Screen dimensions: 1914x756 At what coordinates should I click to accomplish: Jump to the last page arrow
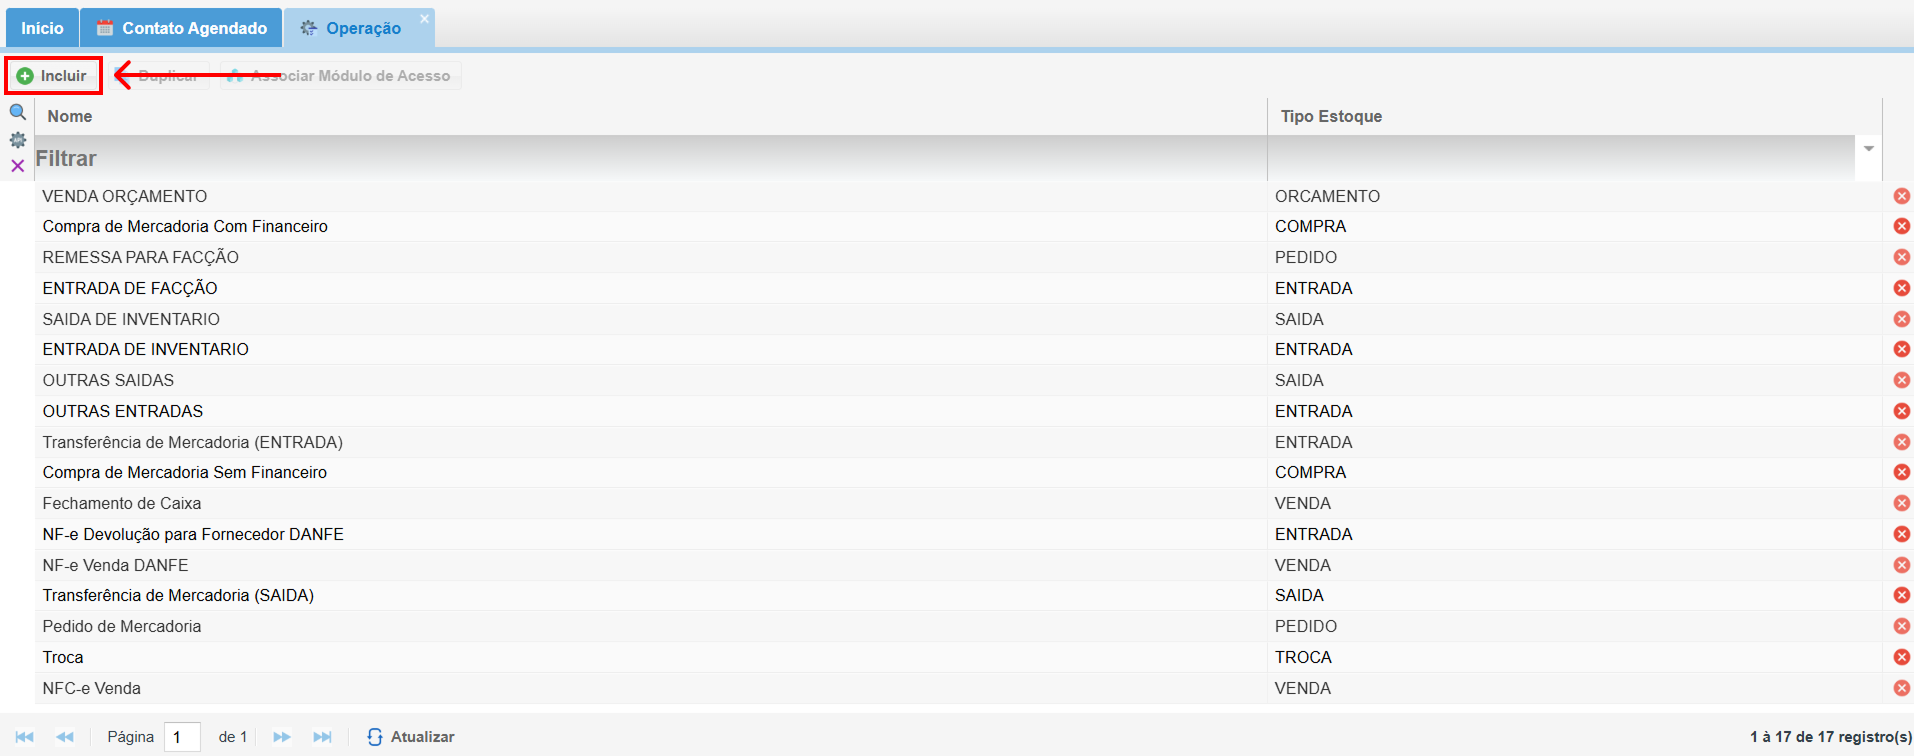pos(322,737)
